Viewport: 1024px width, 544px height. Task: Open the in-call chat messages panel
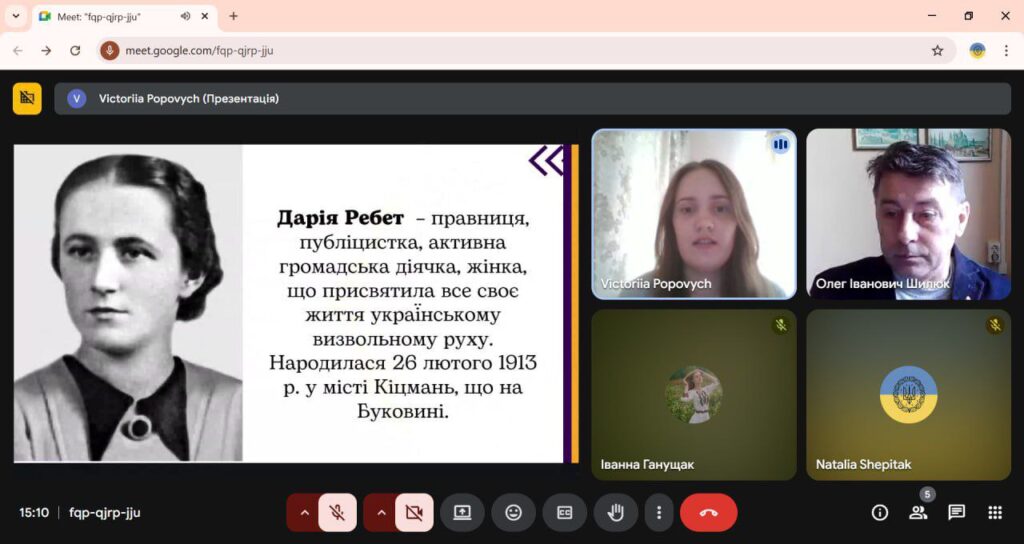pyautogui.click(x=957, y=513)
